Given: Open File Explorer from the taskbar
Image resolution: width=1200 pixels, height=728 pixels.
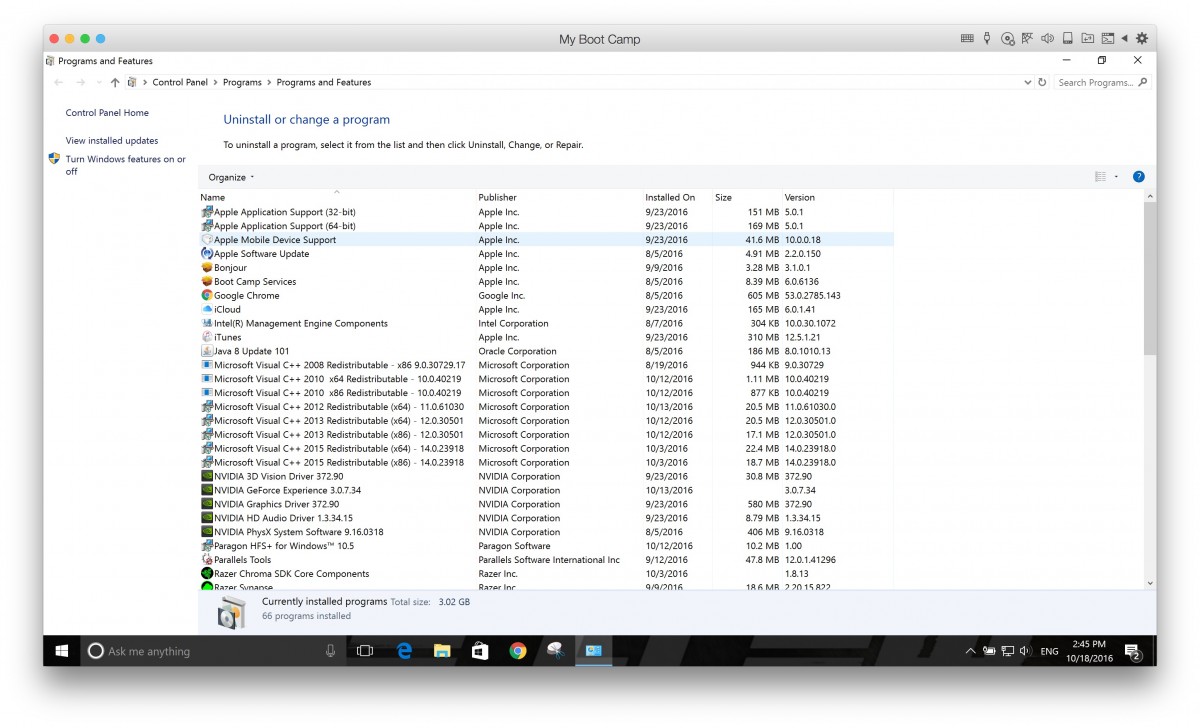Looking at the screenshot, I should coord(442,651).
